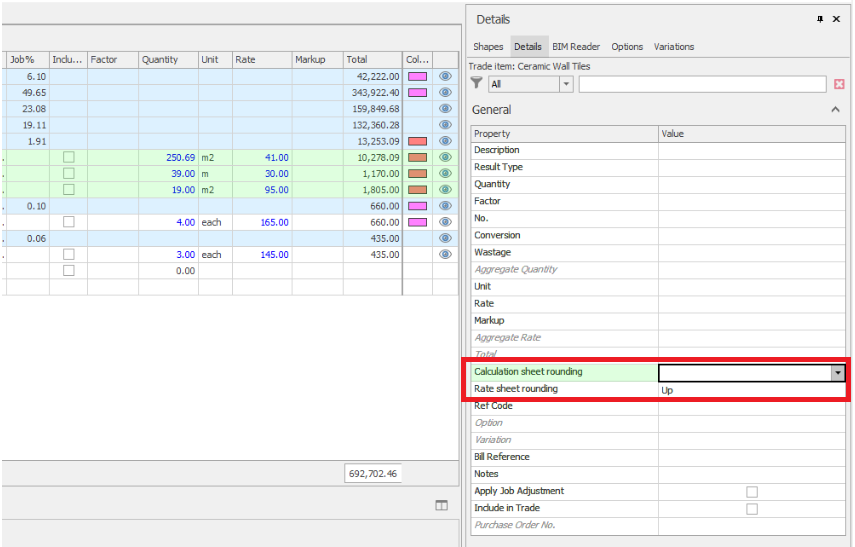The image size is (855, 547).
Task: Click the filter funnel icon in Details panel
Action: point(476,84)
